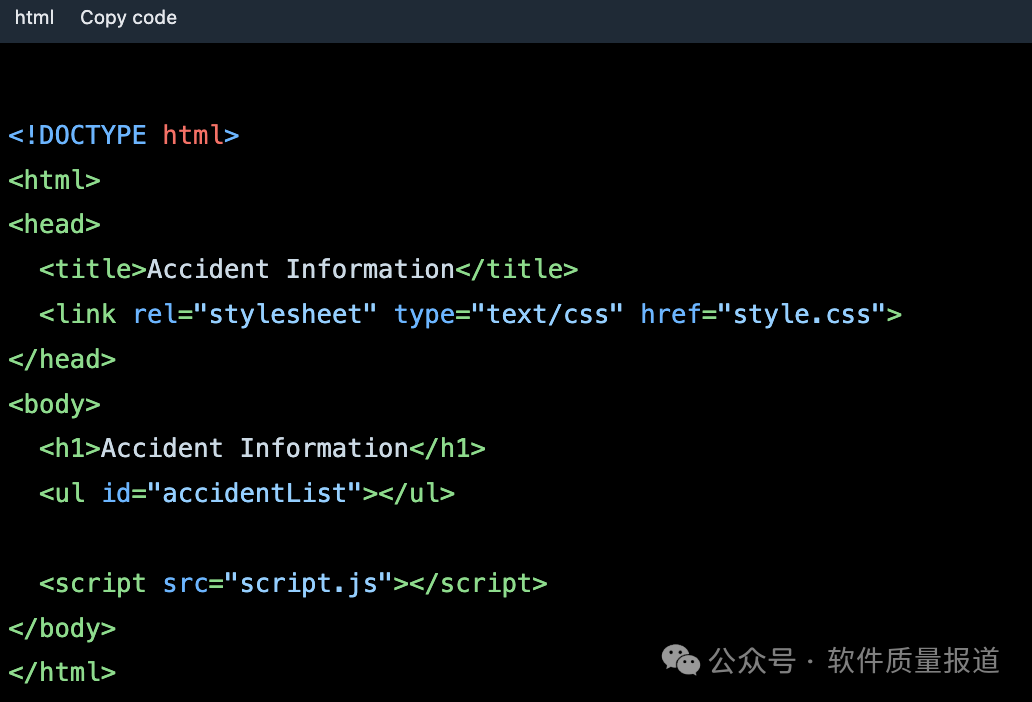The width and height of the screenshot is (1032, 702).
Task: Place cursor on the opening head tag
Action: pyautogui.click(x=54, y=224)
